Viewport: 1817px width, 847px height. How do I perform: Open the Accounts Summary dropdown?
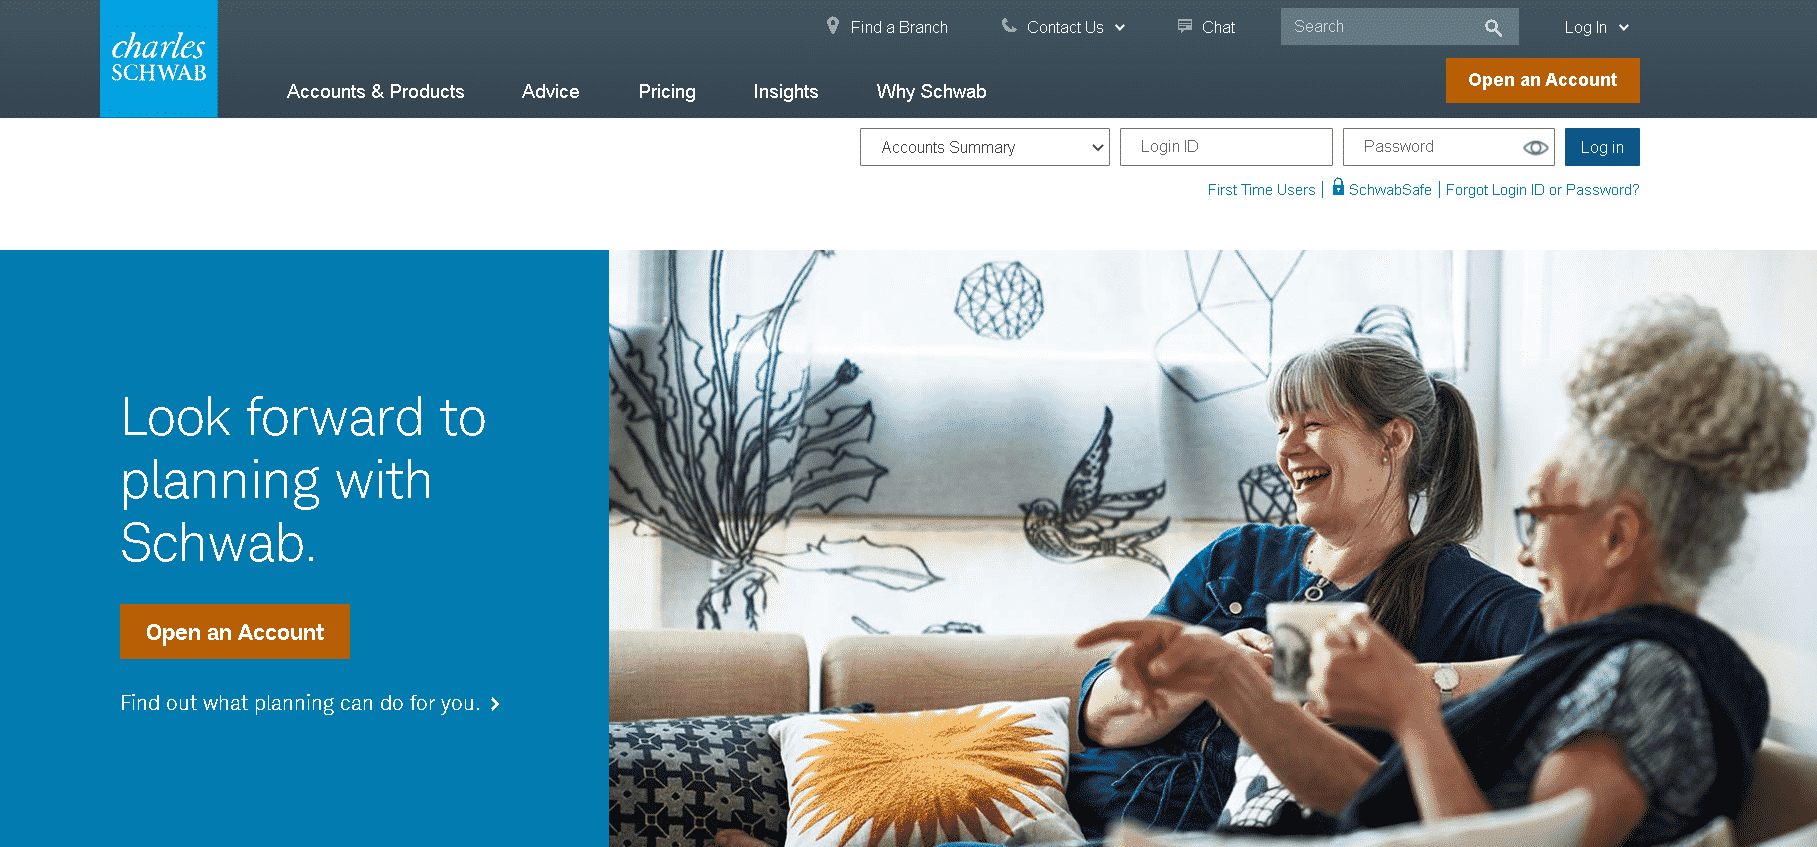pyautogui.click(x=985, y=147)
